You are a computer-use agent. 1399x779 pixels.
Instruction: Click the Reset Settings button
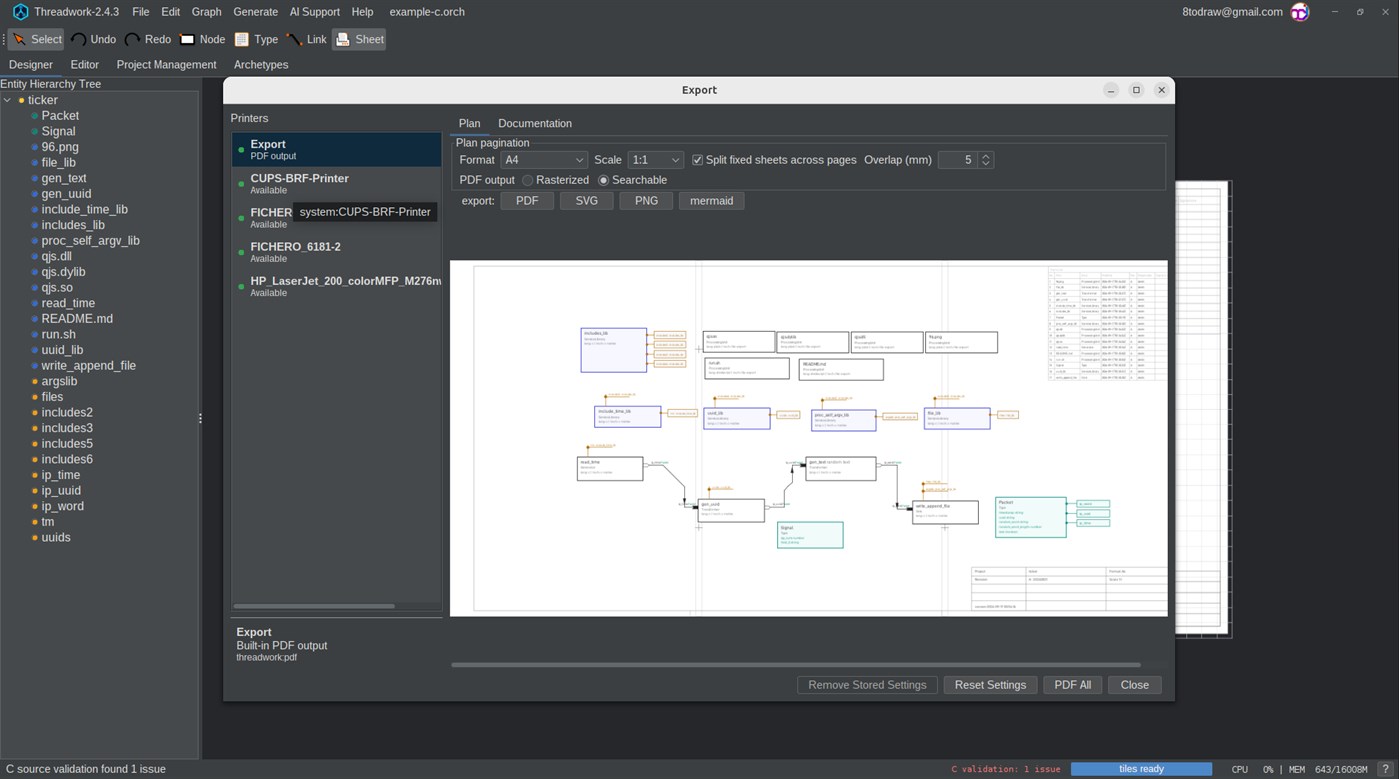pyautogui.click(x=990, y=685)
